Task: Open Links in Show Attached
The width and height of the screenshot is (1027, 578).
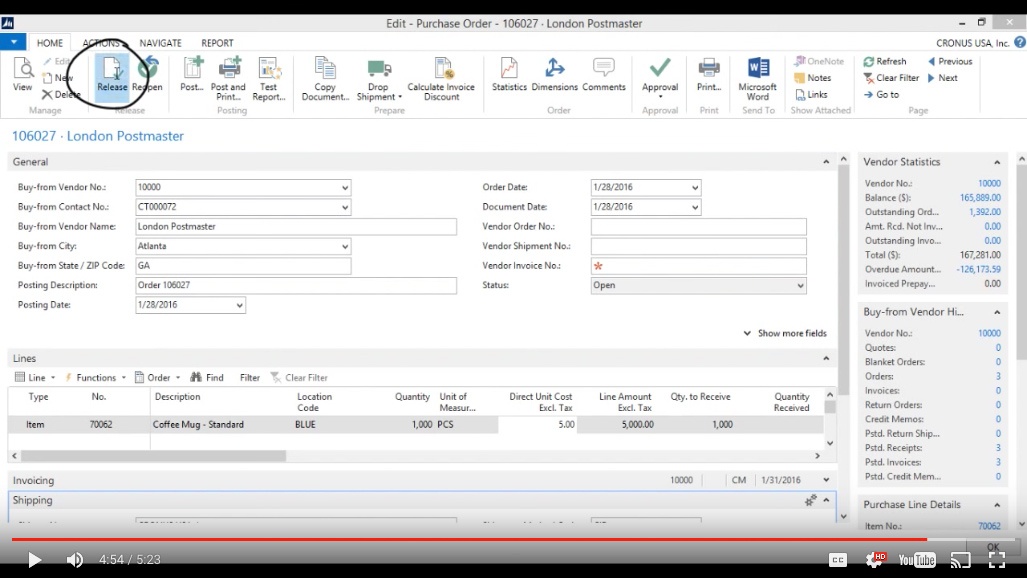Action: click(812, 94)
